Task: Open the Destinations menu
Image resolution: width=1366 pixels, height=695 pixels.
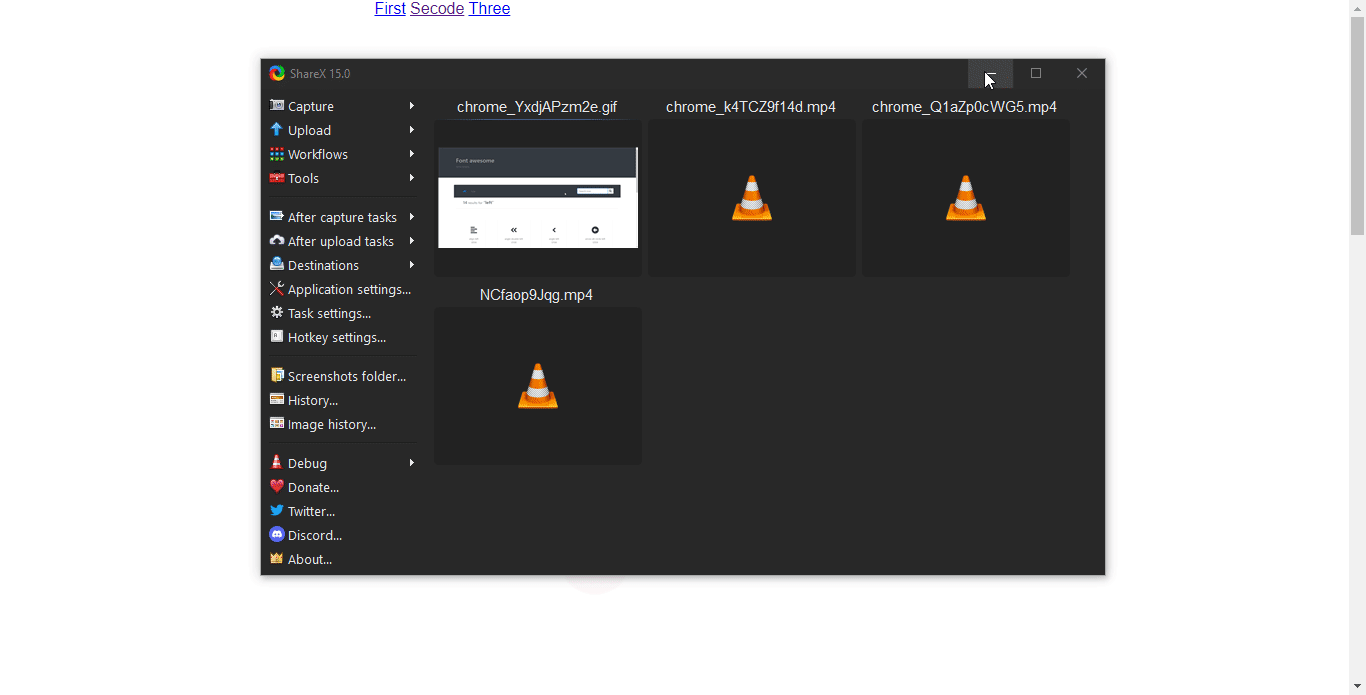Action: tap(342, 265)
